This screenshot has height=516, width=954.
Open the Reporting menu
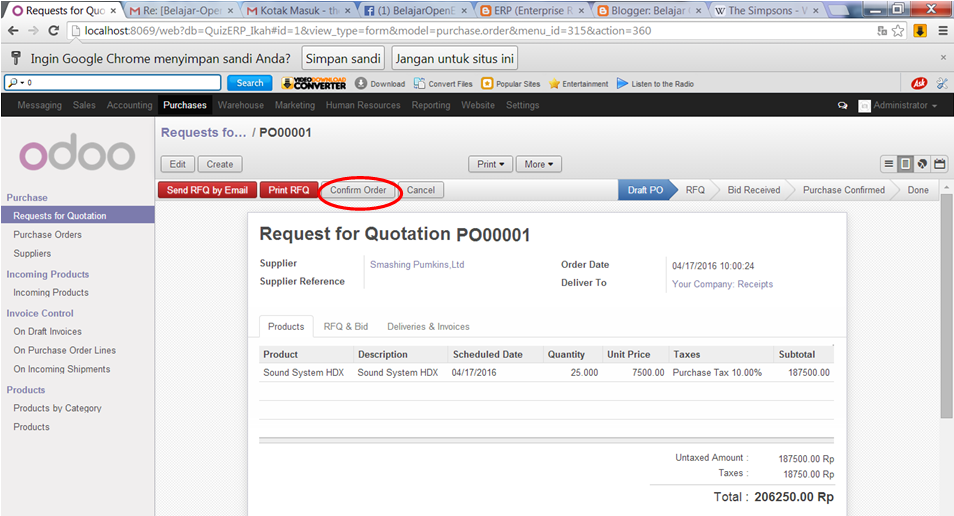tap(431, 105)
